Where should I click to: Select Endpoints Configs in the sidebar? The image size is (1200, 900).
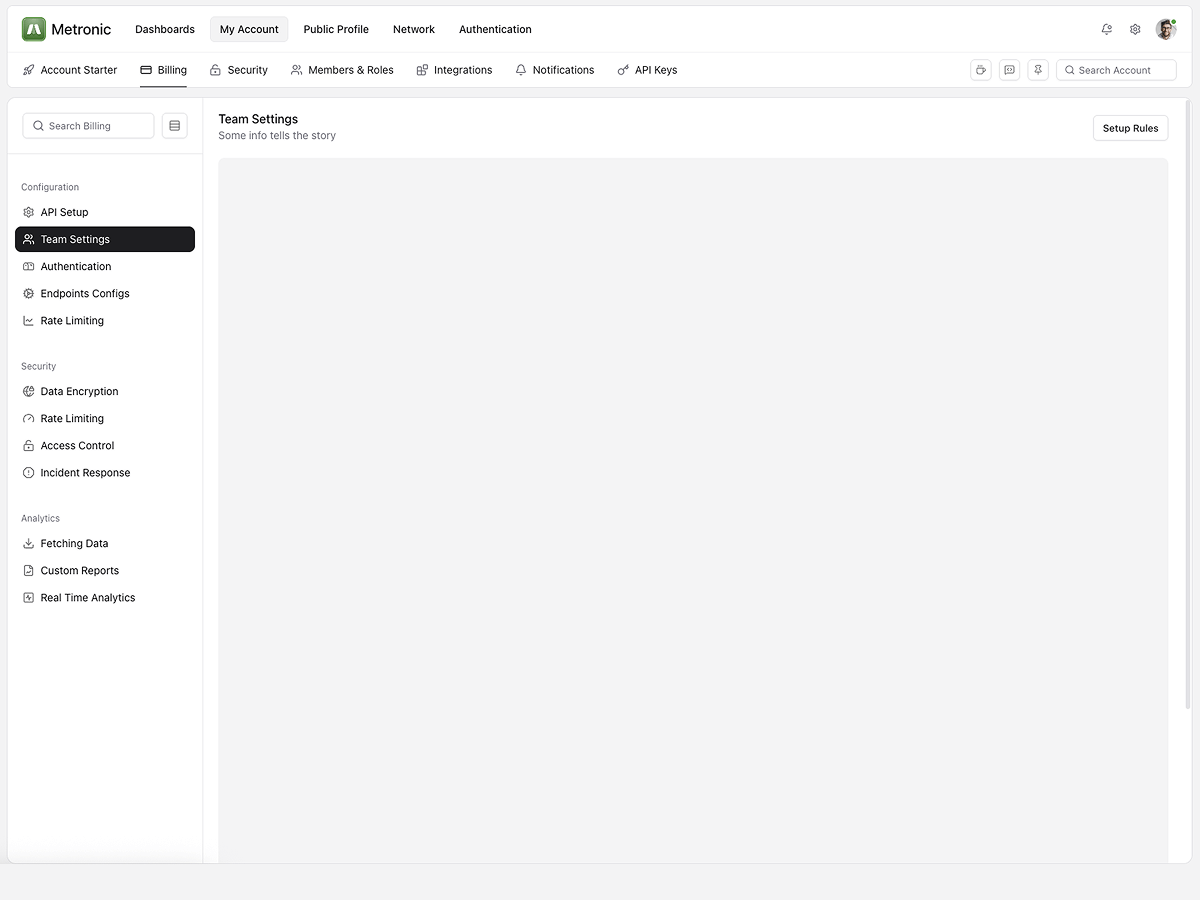(x=85, y=294)
